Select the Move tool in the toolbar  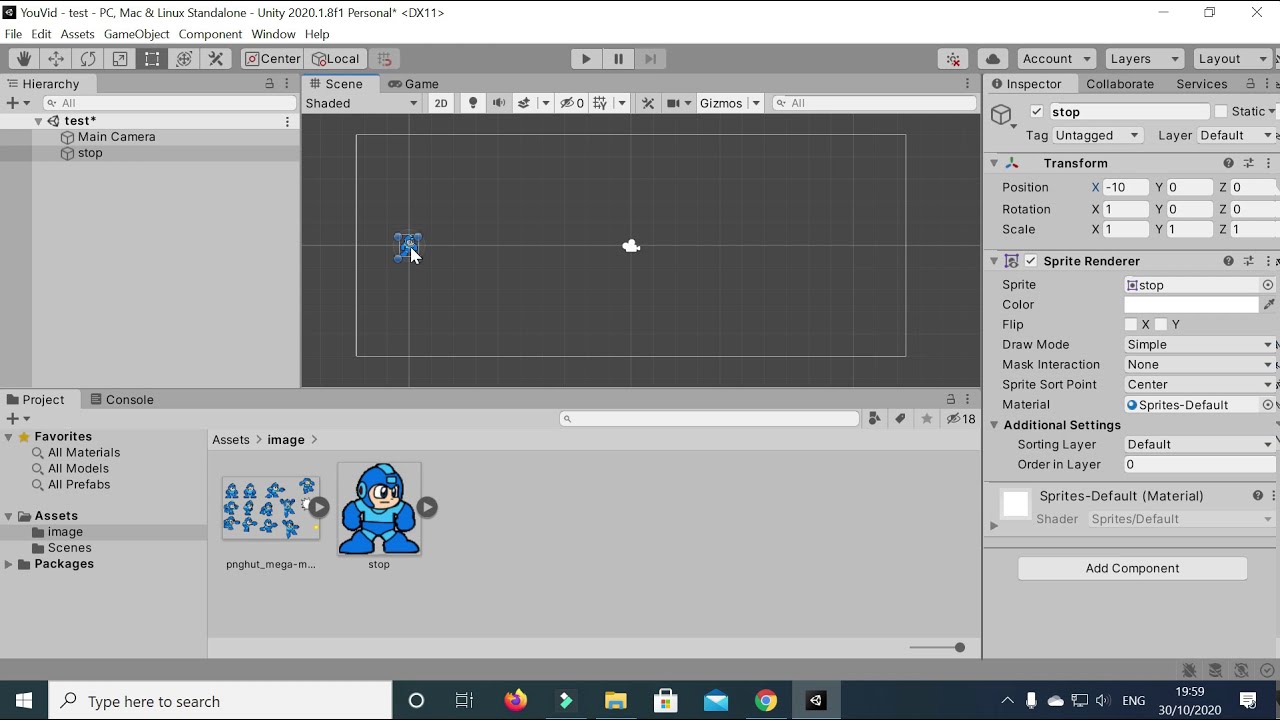click(x=56, y=59)
